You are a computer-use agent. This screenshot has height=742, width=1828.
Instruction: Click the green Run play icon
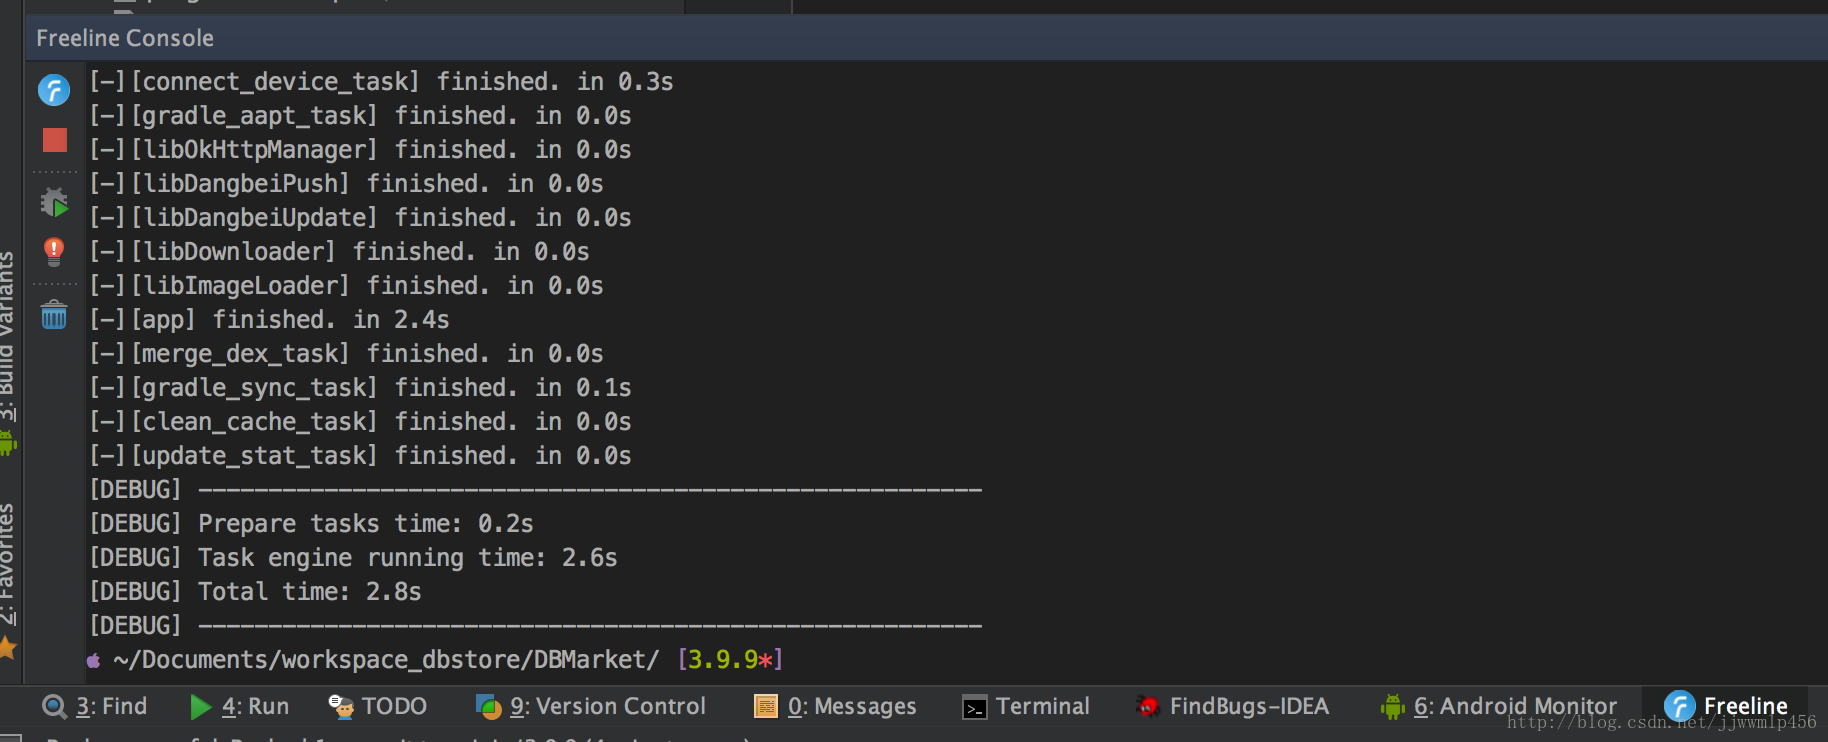click(200, 707)
